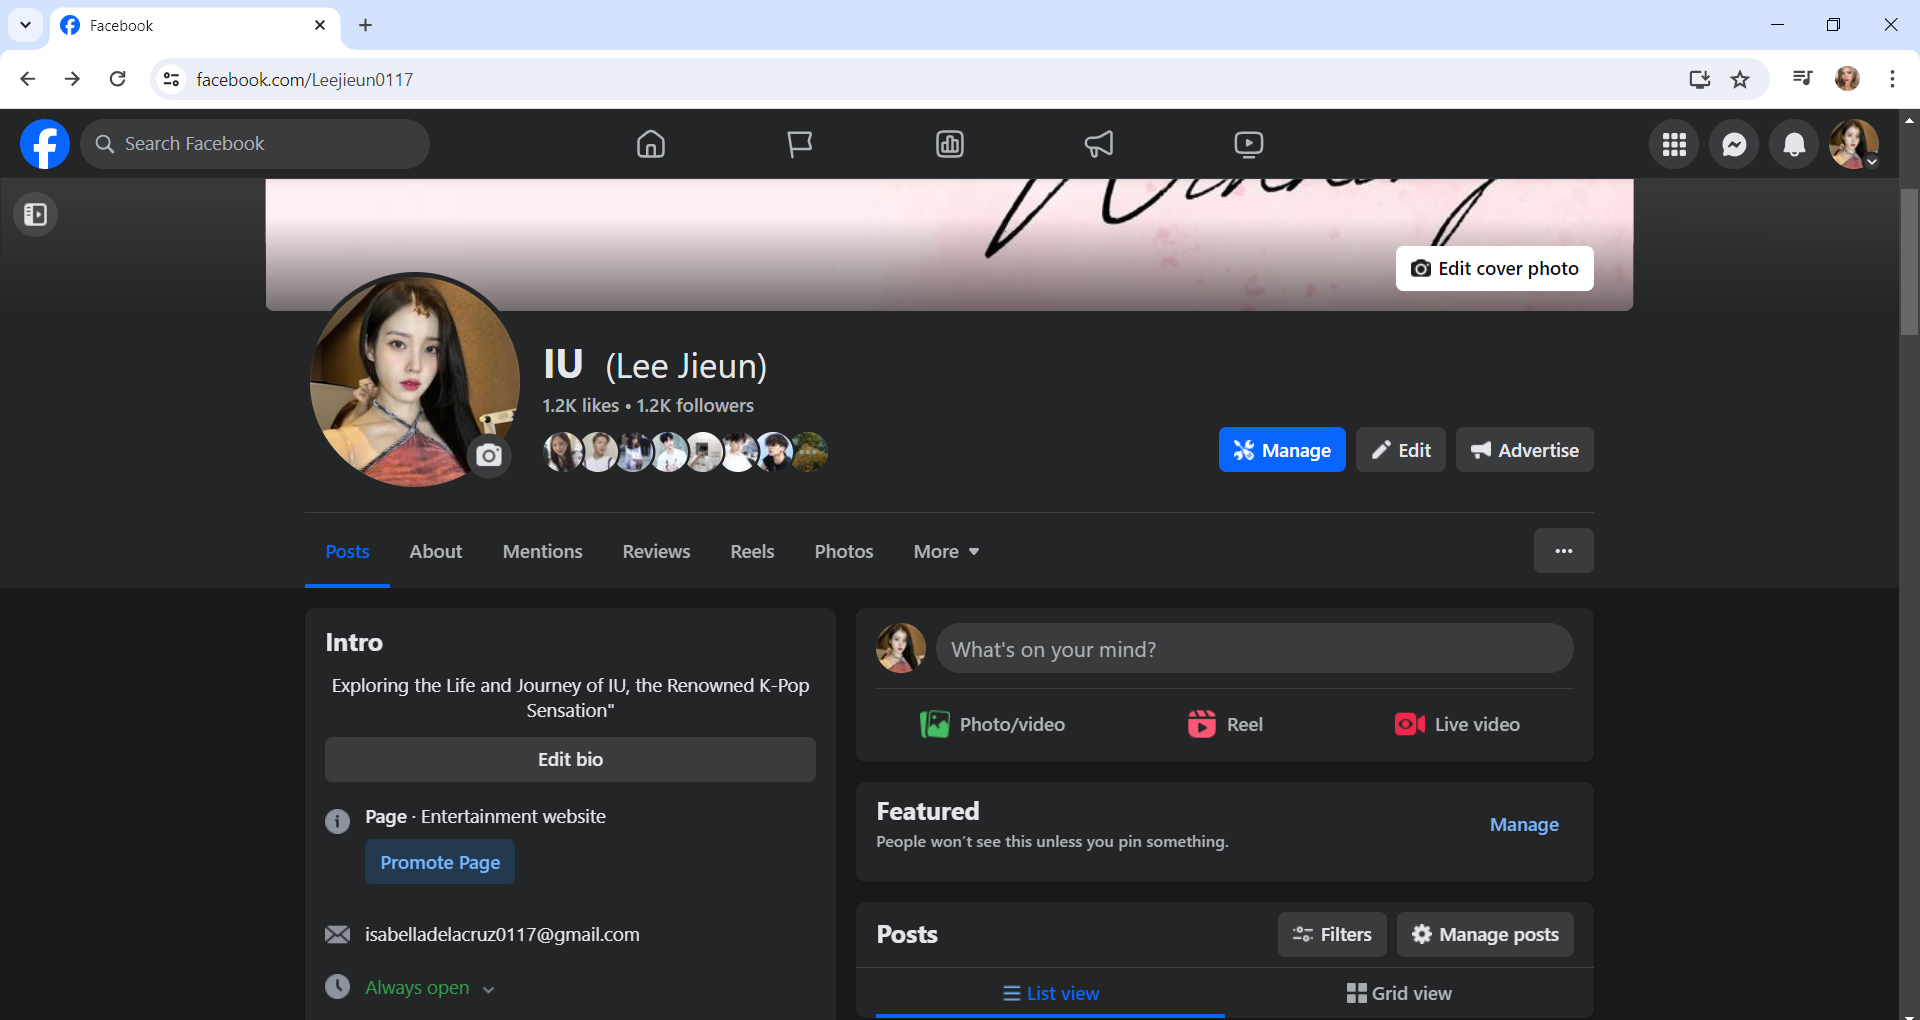This screenshot has width=1920, height=1020.
Task: Click the browser address bar URL
Action: pyautogui.click(x=304, y=79)
